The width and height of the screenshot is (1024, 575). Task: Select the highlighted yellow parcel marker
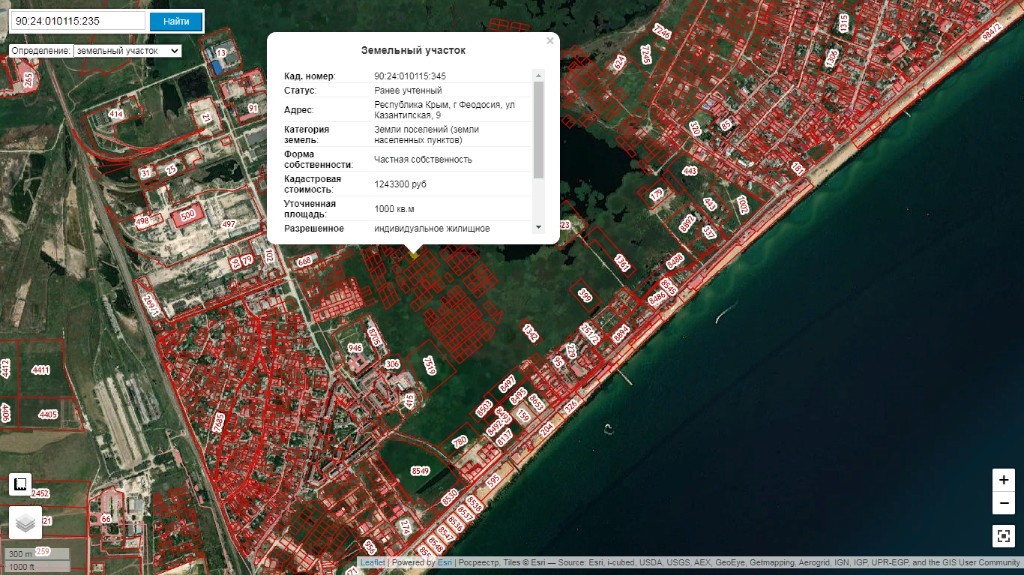[413, 254]
